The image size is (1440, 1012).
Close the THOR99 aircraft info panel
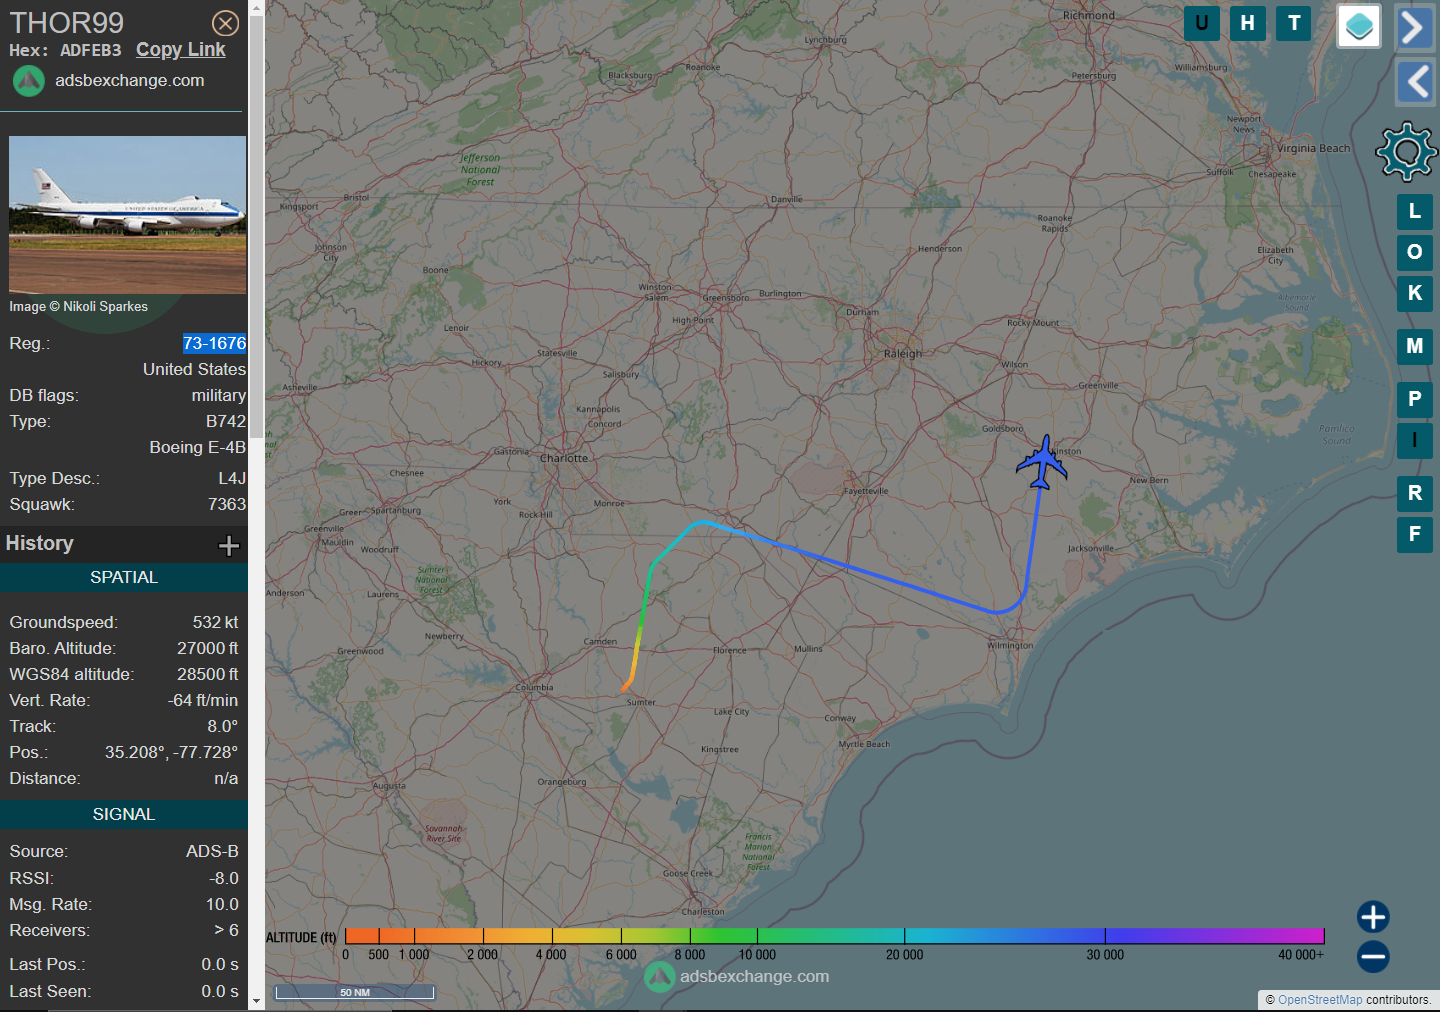click(x=226, y=23)
